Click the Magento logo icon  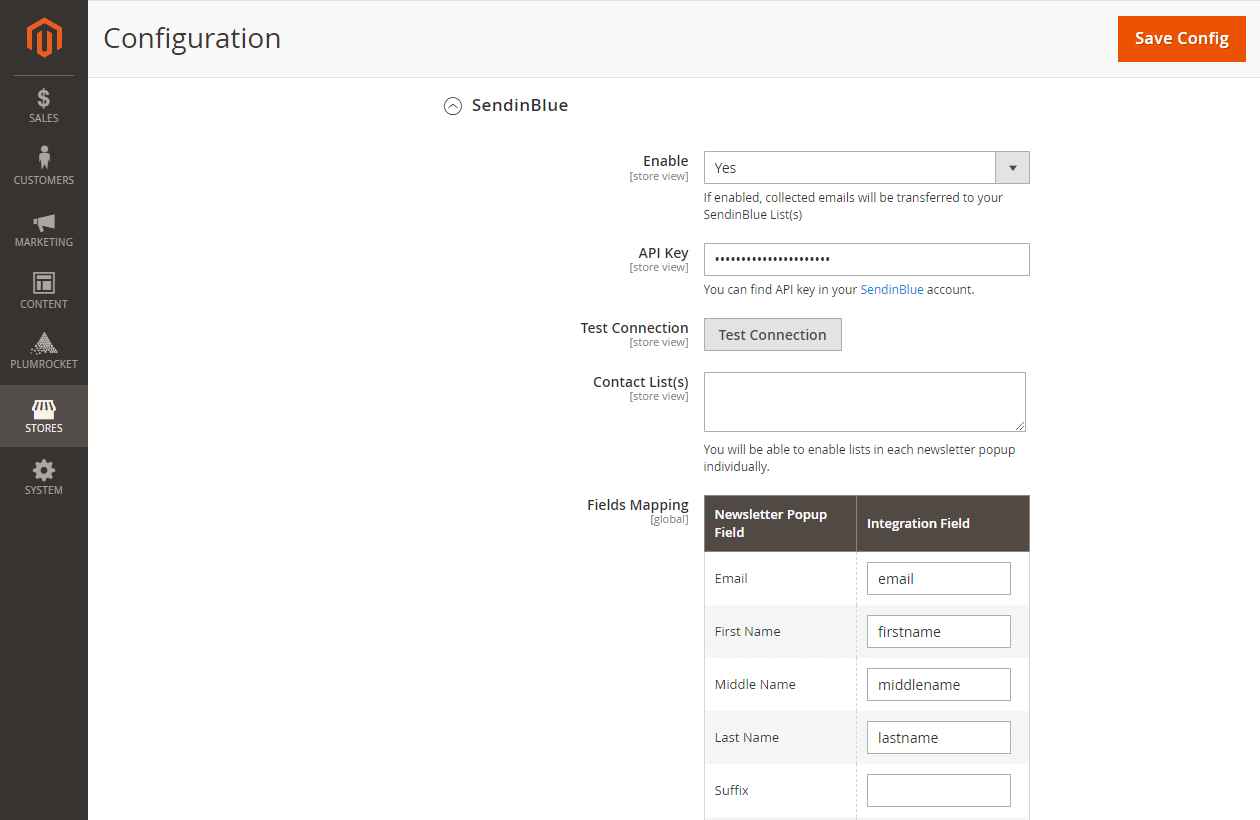tap(44, 38)
